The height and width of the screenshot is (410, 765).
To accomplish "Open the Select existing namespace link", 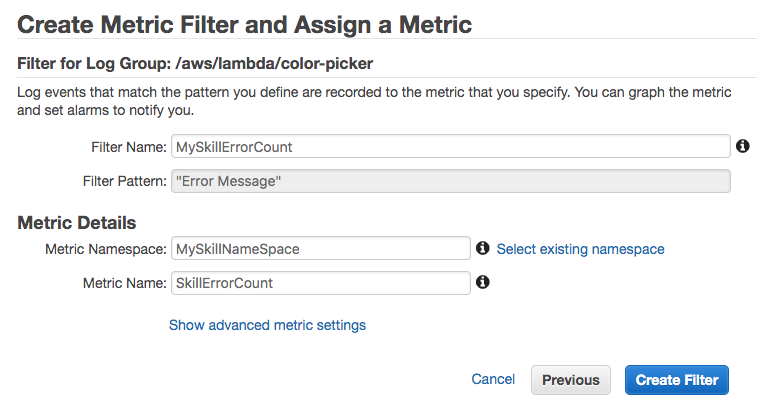I will coord(580,248).
